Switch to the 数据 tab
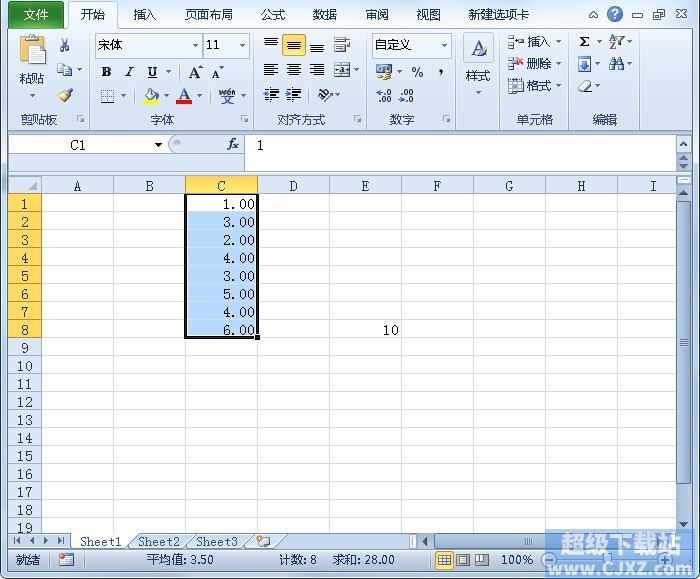Image resolution: width=700 pixels, height=579 pixels. pos(325,15)
